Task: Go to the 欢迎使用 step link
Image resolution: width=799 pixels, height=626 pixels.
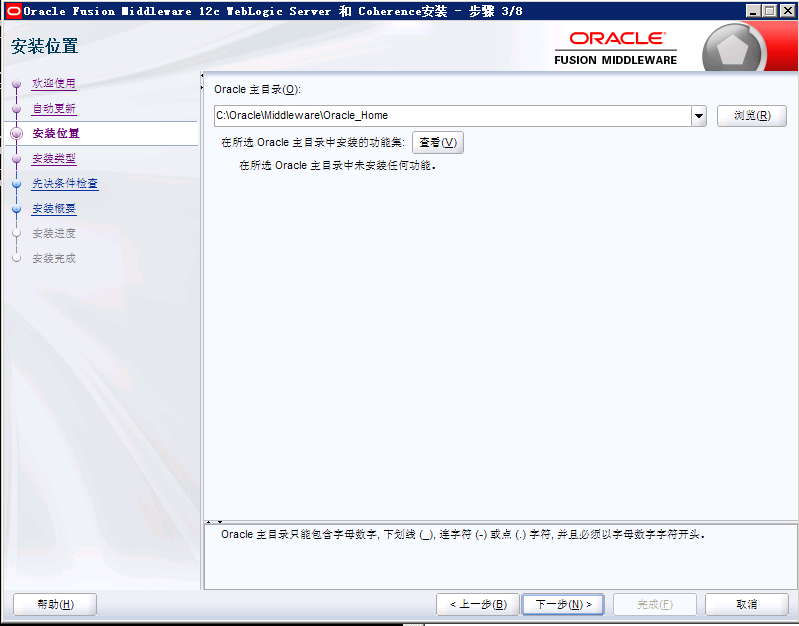Action: pos(54,83)
